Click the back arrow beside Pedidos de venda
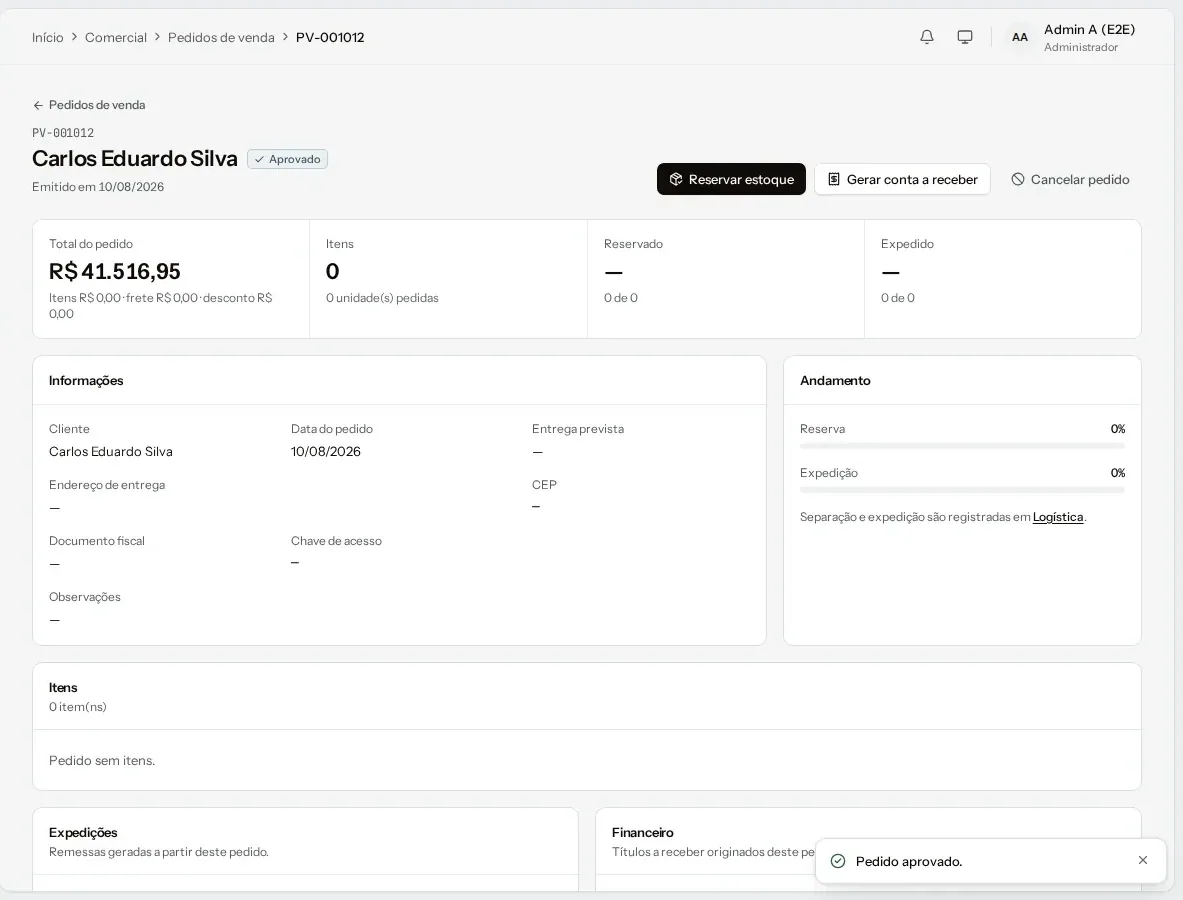The width and height of the screenshot is (1183, 900). coord(38,106)
